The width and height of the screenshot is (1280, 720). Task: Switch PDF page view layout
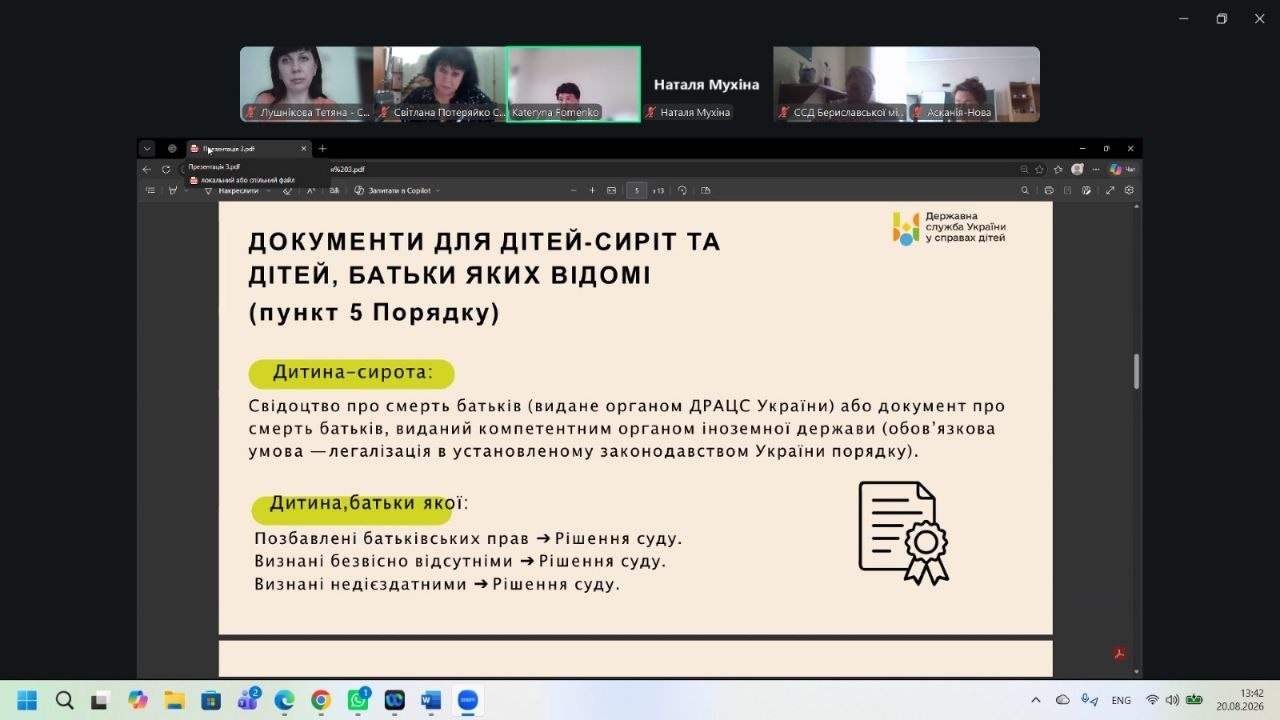click(x=705, y=190)
